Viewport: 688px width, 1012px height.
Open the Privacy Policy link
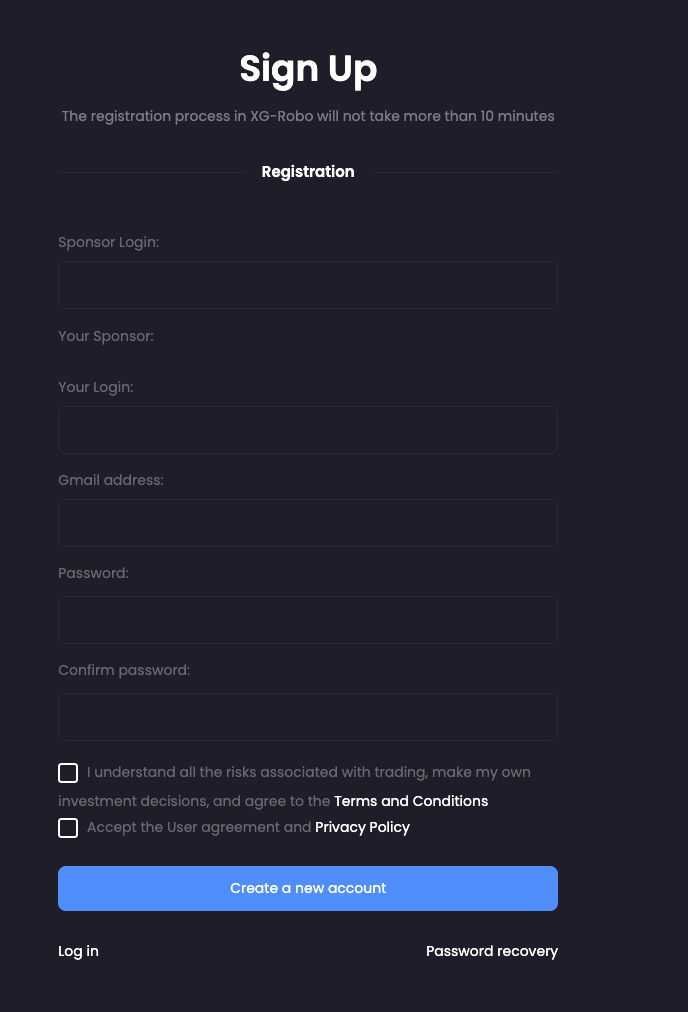click(x=362, y=827)
